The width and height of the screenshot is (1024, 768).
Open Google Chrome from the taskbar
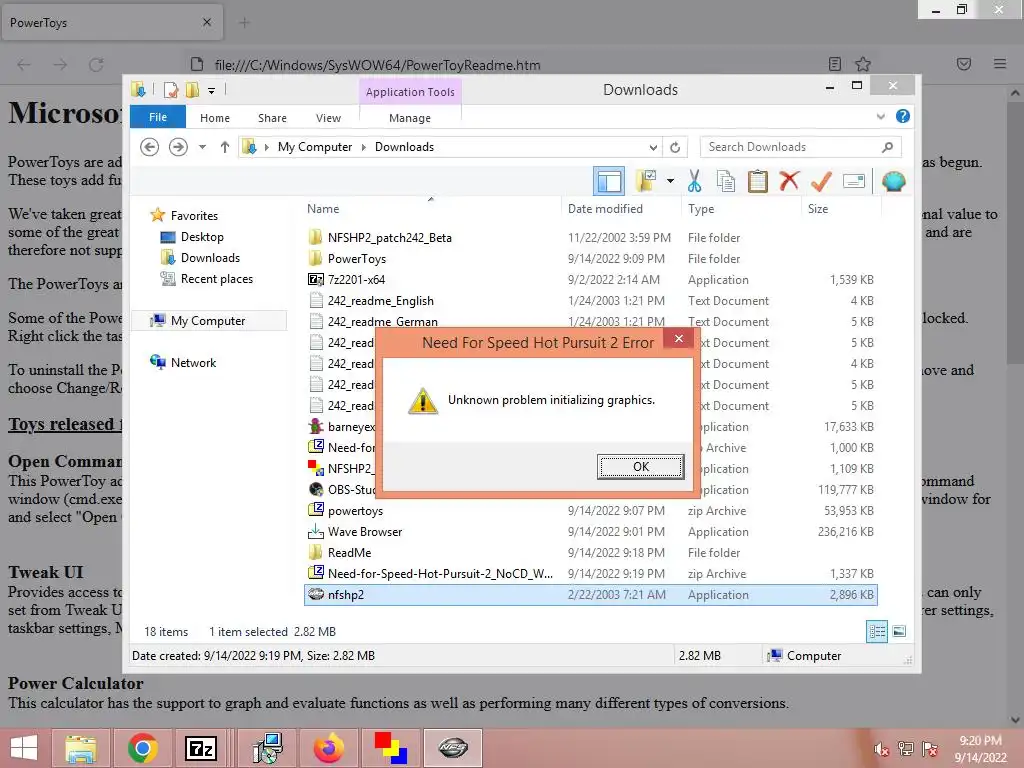point(143,748)
